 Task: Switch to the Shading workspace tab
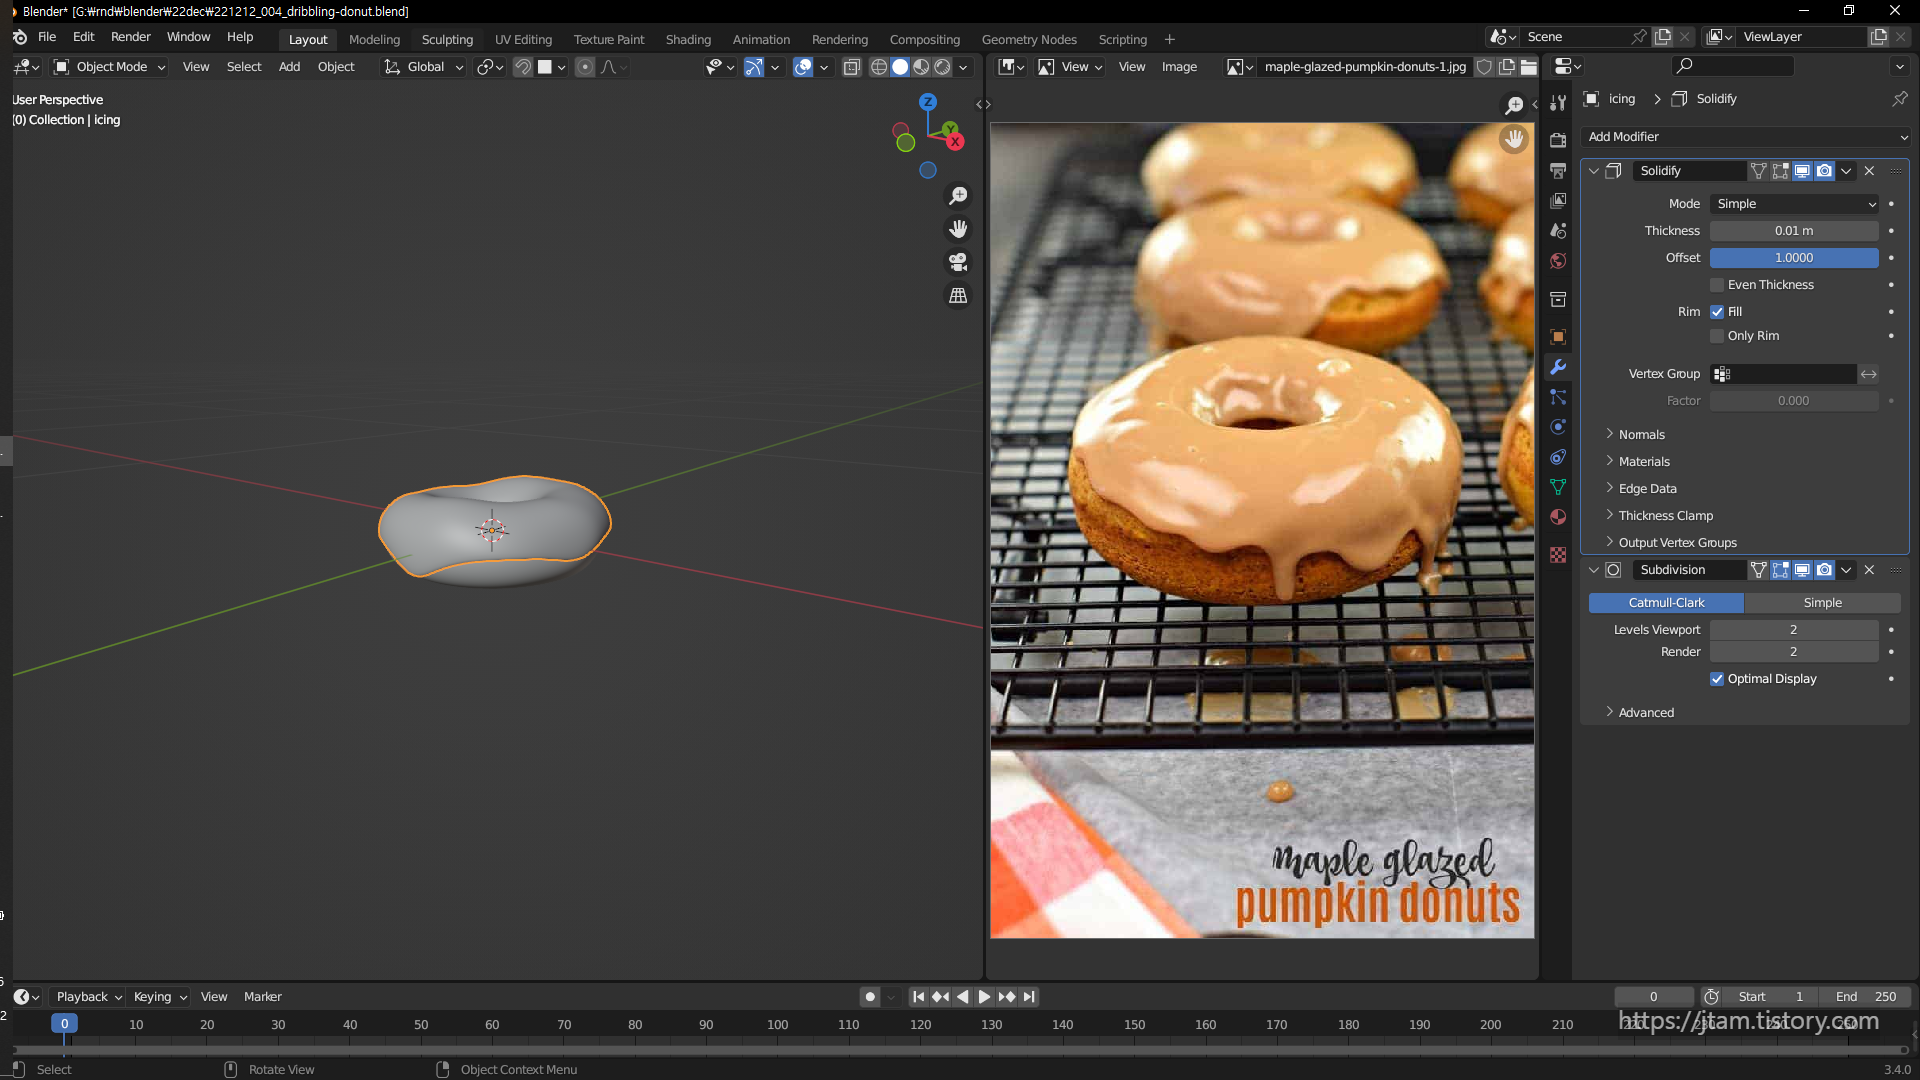click(688, 39)
